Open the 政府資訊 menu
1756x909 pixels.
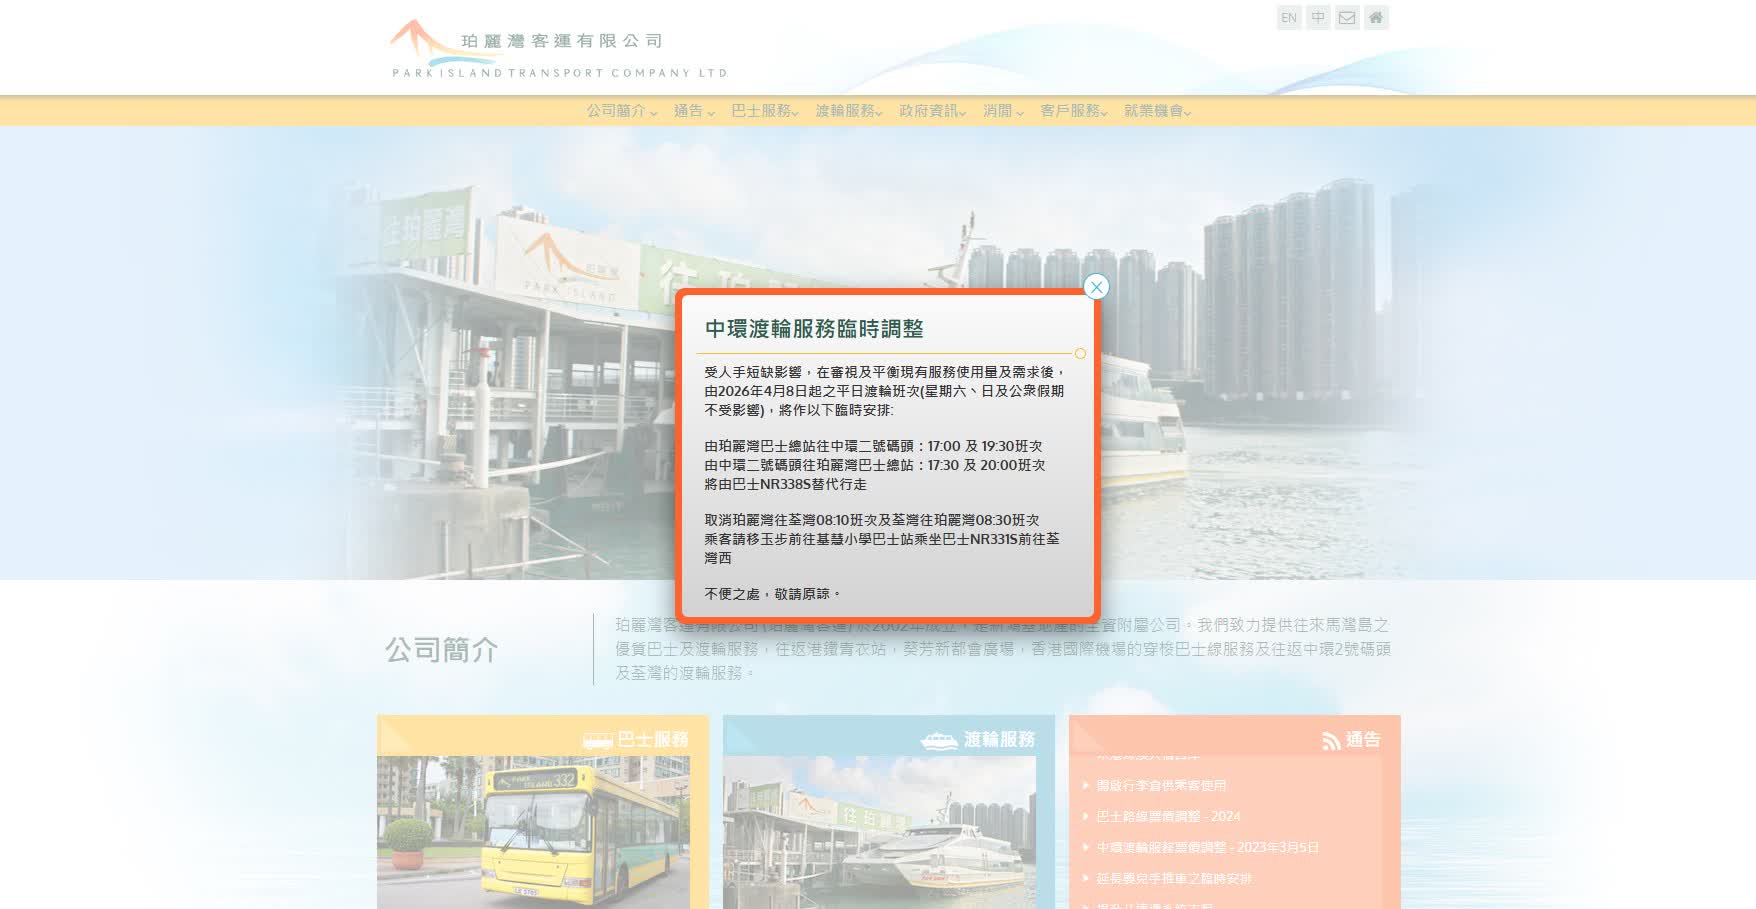(x=932, y=111)
